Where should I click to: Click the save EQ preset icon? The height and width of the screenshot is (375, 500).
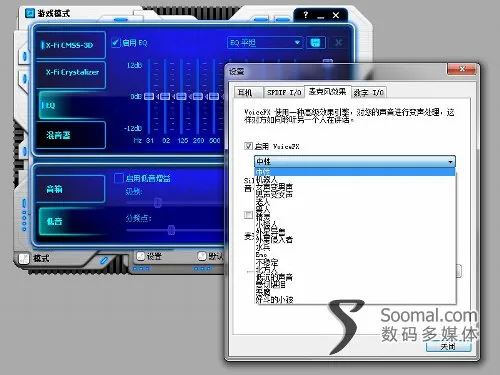(315, 43)
